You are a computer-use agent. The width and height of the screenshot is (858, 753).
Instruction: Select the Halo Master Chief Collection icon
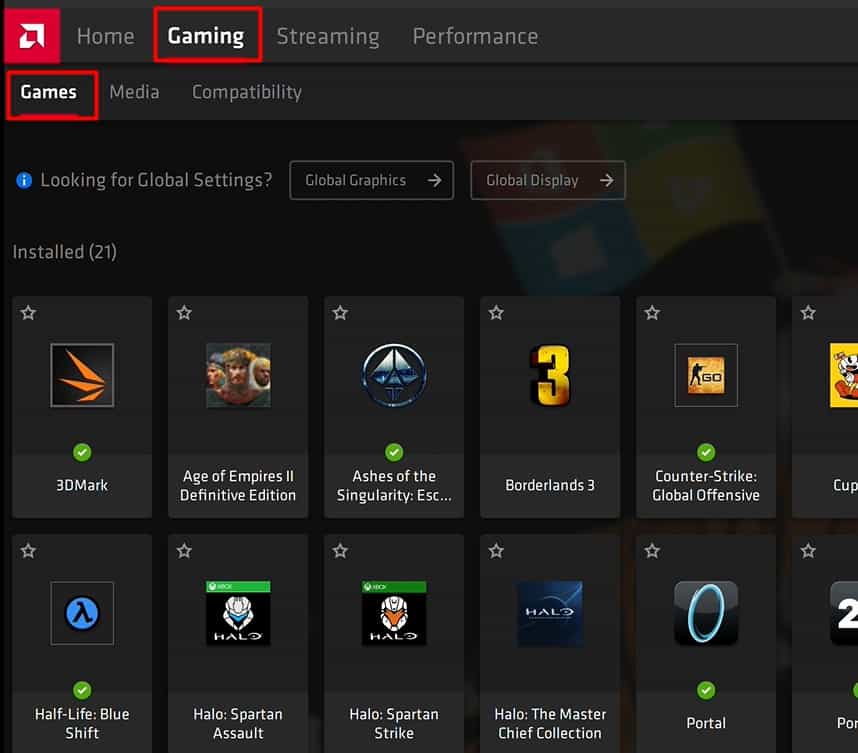550,613
